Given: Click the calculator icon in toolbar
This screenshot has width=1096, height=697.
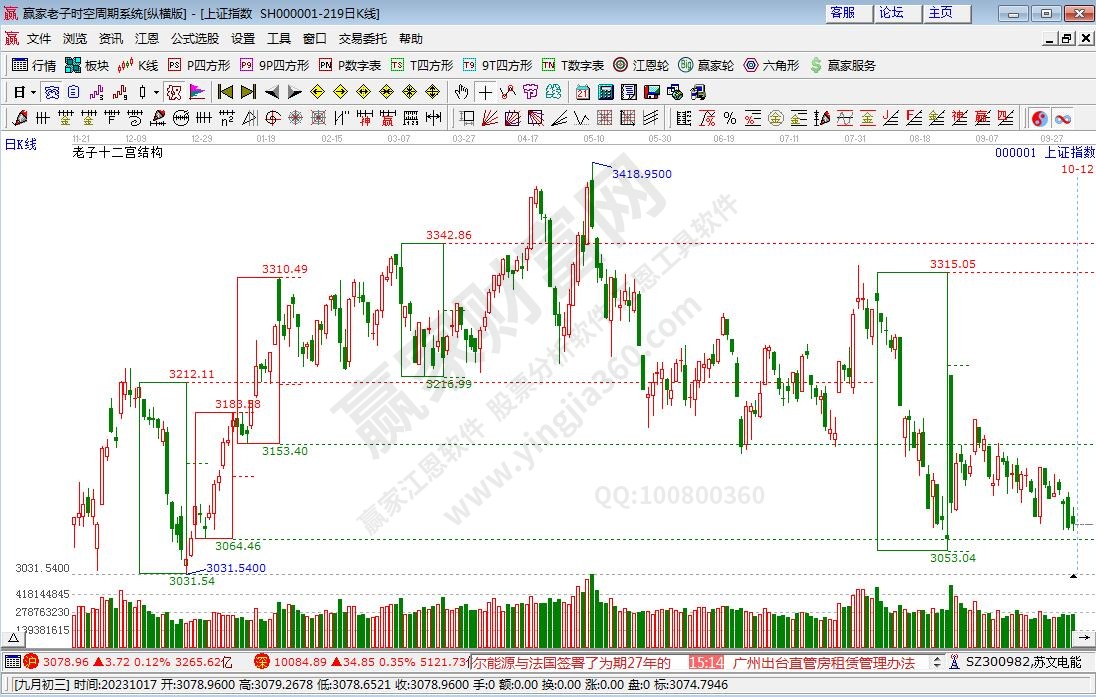Looking at the screenshot, I should pyautogui.click(x=605, y=92).
